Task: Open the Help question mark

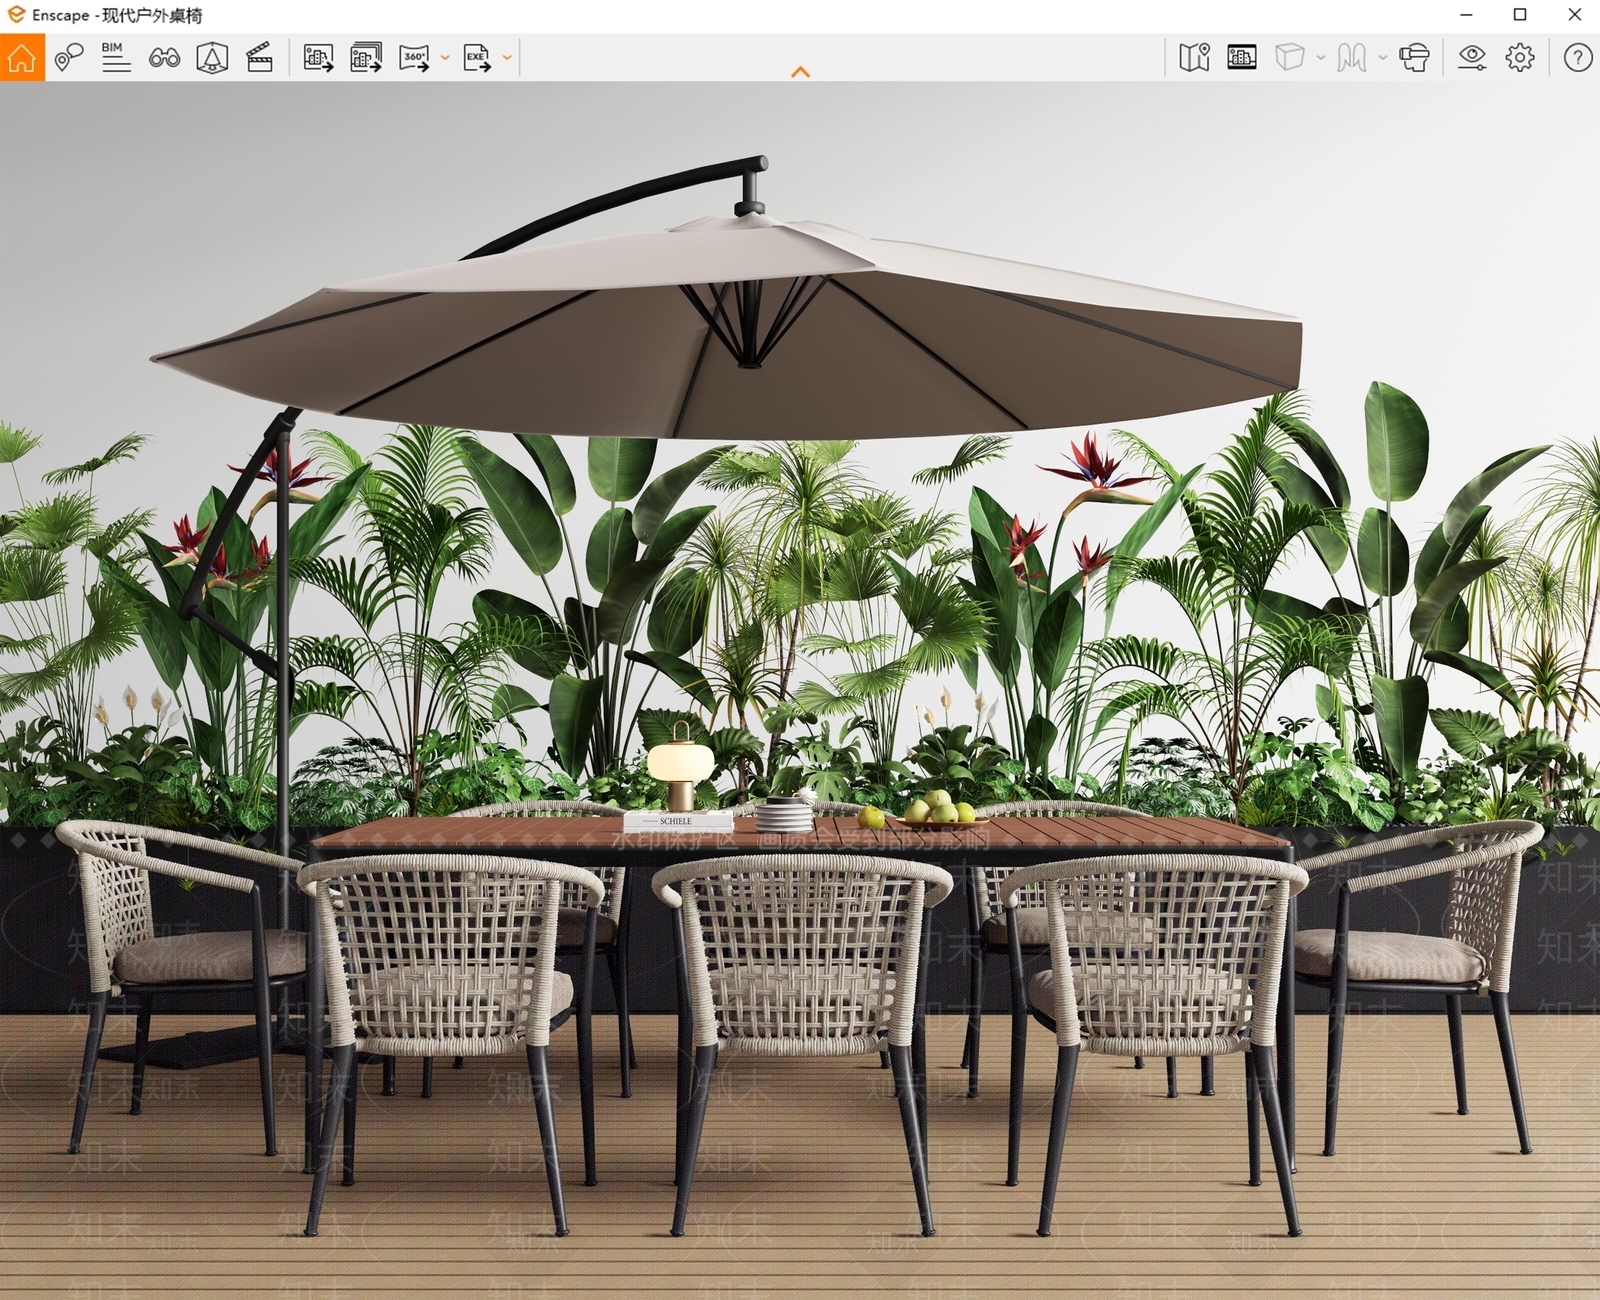Action: pos(1578,58)
